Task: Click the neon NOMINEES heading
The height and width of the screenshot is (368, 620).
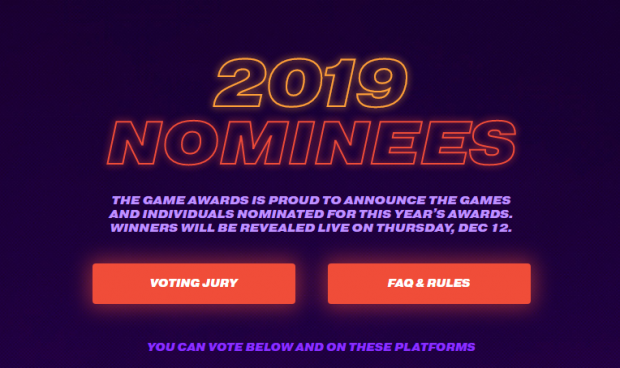Action: [311, 143]
